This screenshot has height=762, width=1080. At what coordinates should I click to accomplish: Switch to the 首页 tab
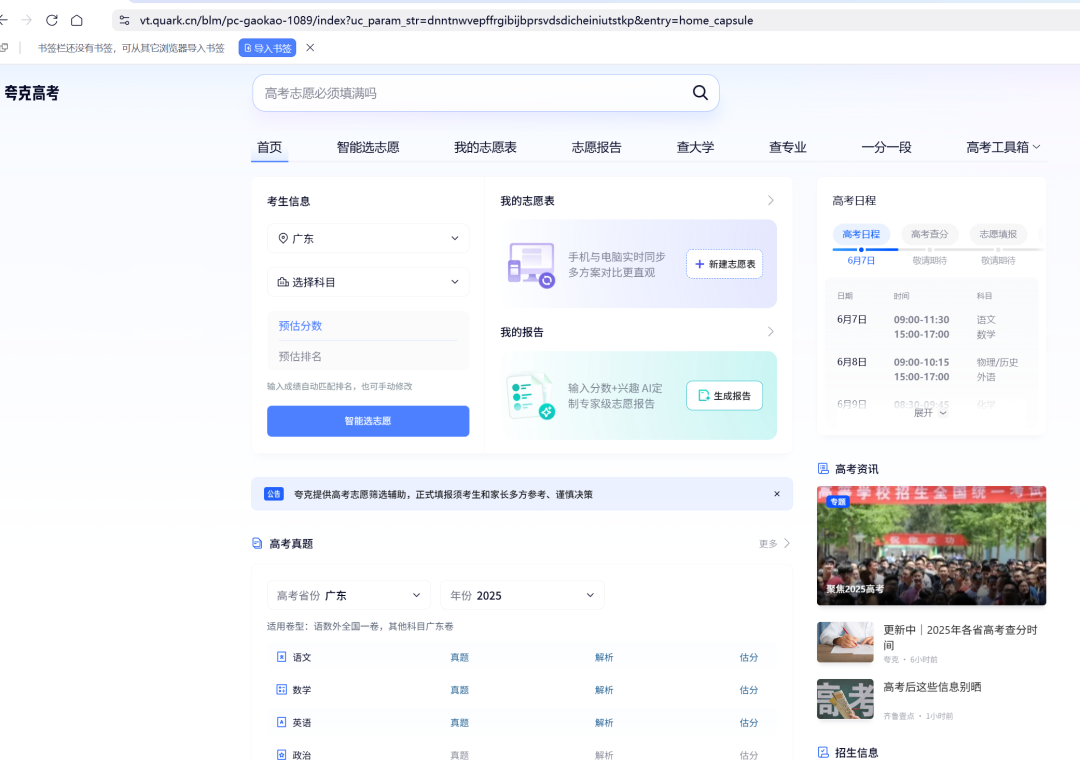tap(269, 147)
